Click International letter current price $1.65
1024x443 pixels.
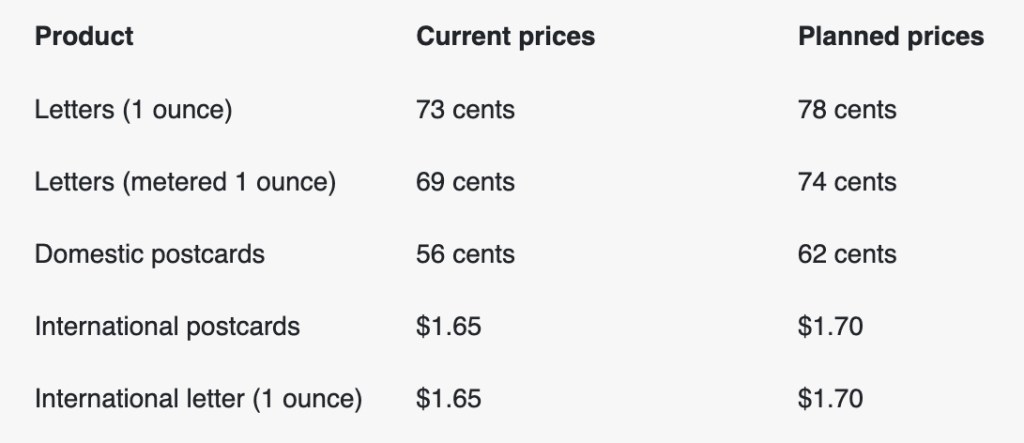click(448, 398)
